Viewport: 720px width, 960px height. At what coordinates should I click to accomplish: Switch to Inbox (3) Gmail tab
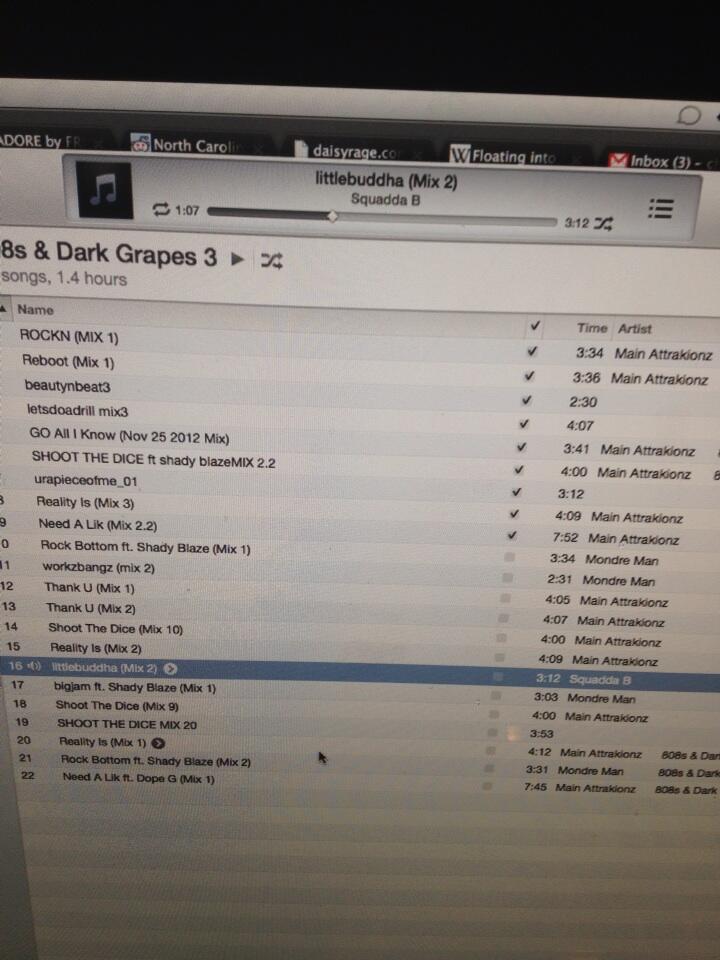point(664,162)
